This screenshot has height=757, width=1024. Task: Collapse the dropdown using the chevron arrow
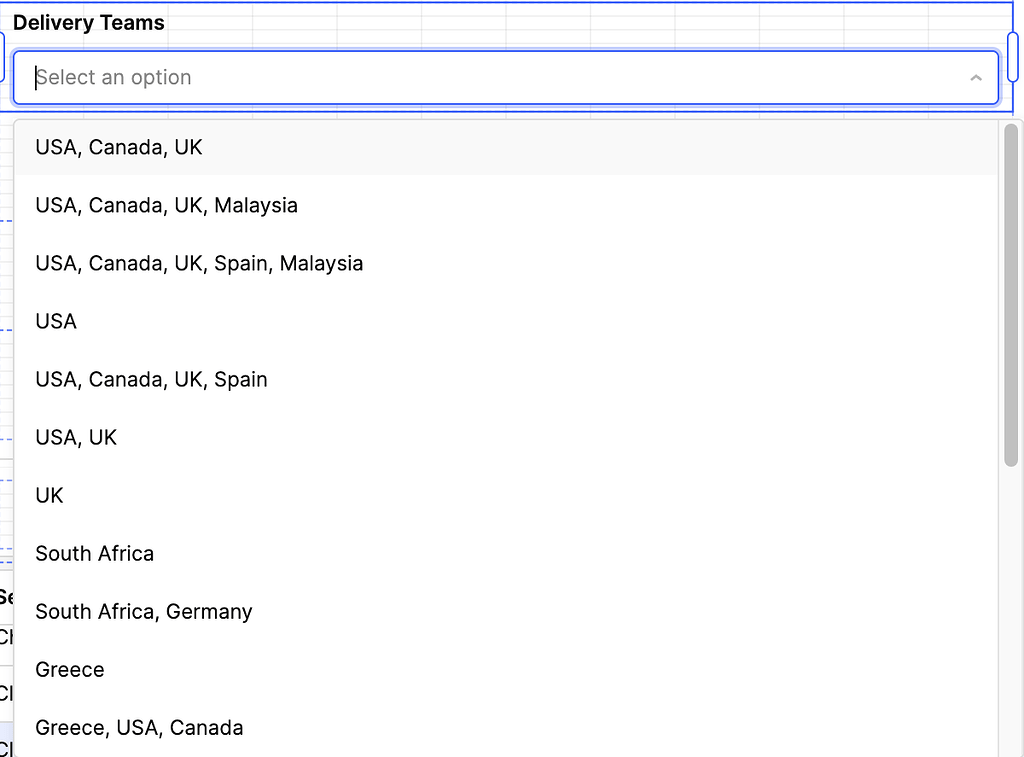pyautogui.click(x=976, y=78)
